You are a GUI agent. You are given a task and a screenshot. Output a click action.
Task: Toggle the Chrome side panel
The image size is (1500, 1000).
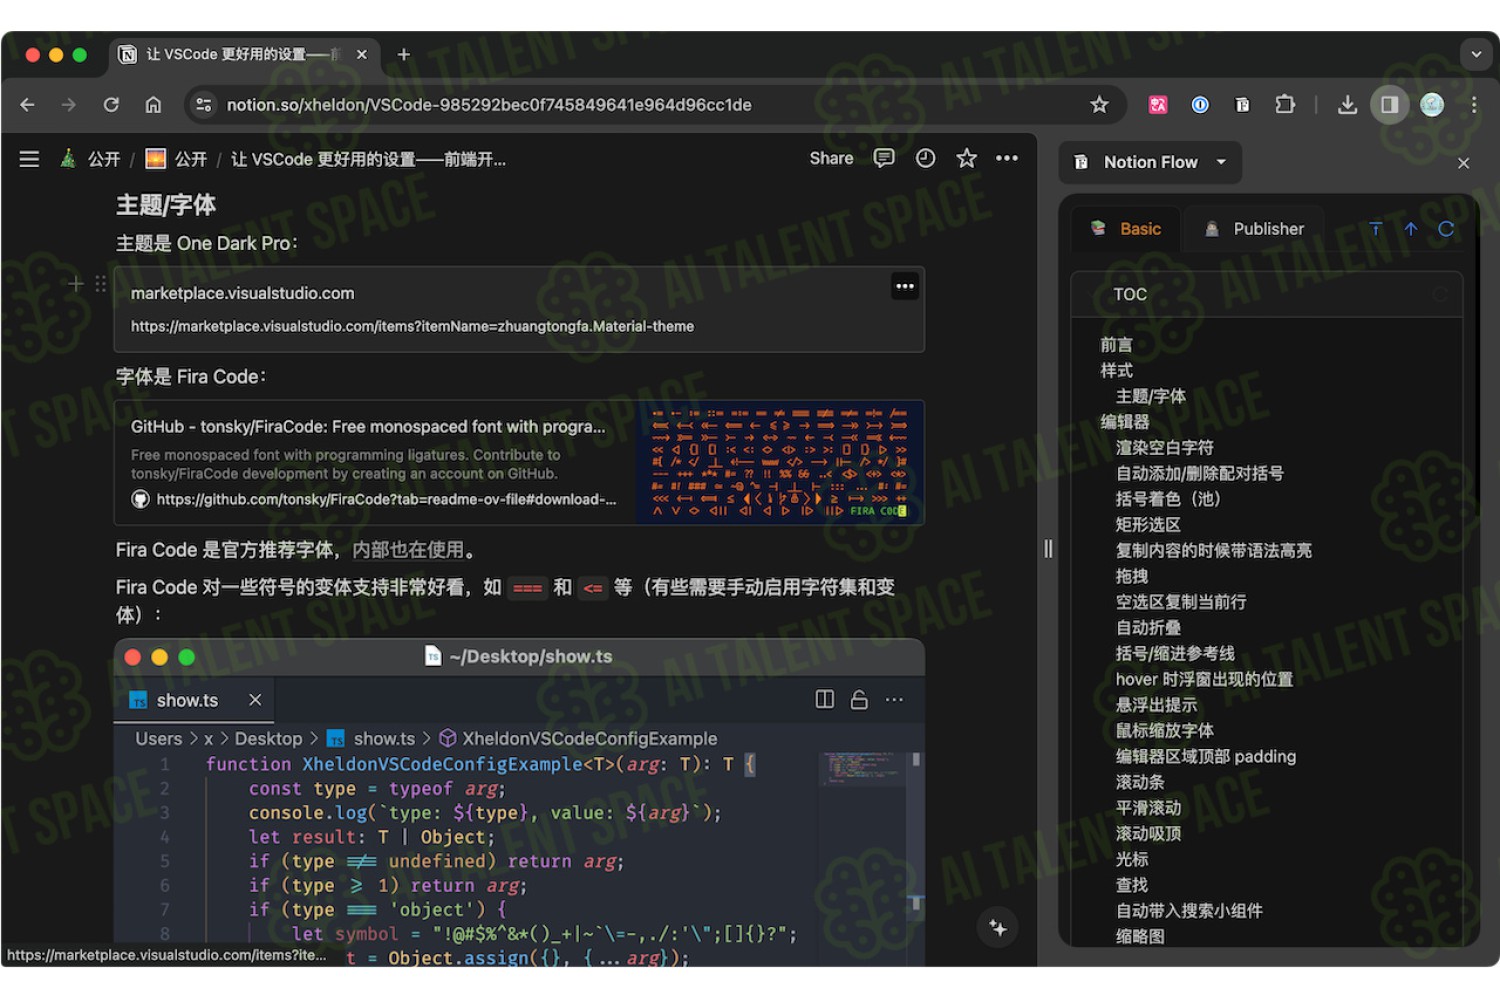pos(1390,105)
